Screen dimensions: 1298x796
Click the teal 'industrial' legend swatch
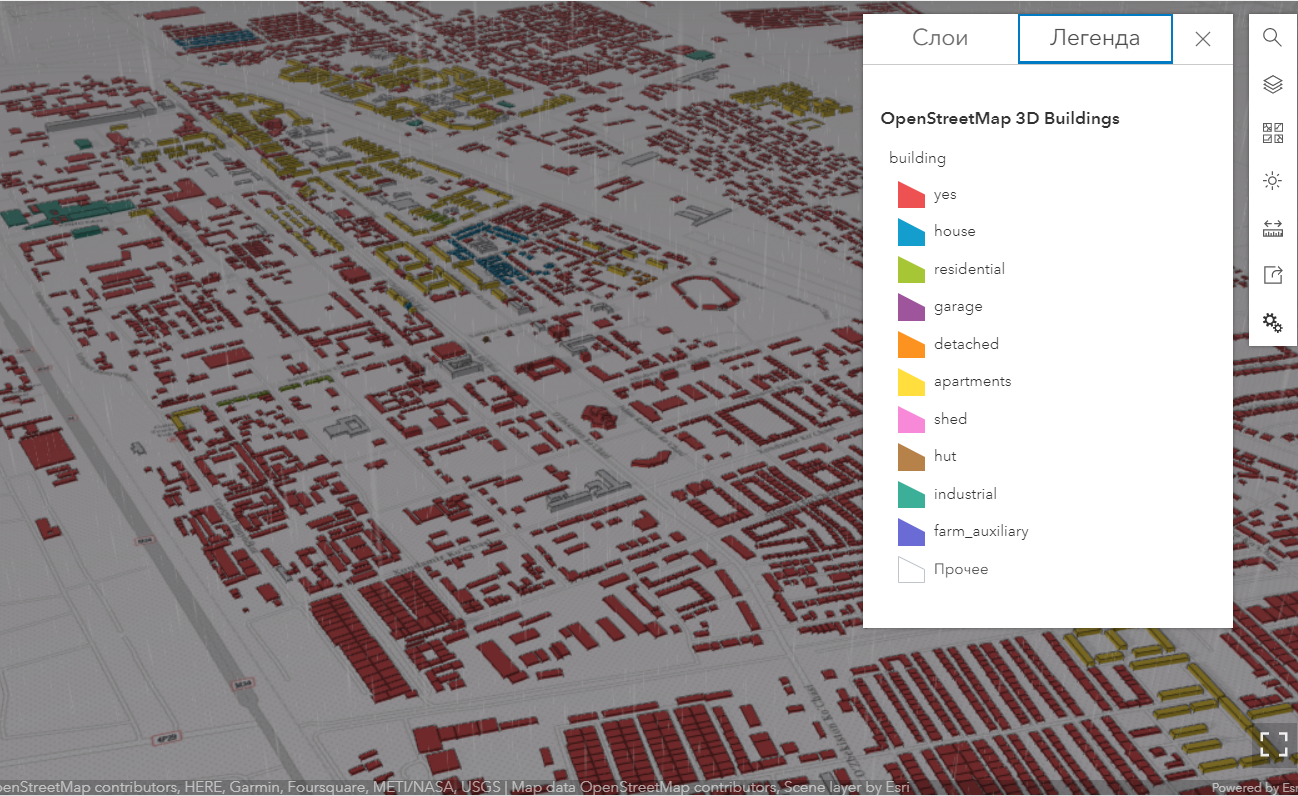[x=911, y=494]
